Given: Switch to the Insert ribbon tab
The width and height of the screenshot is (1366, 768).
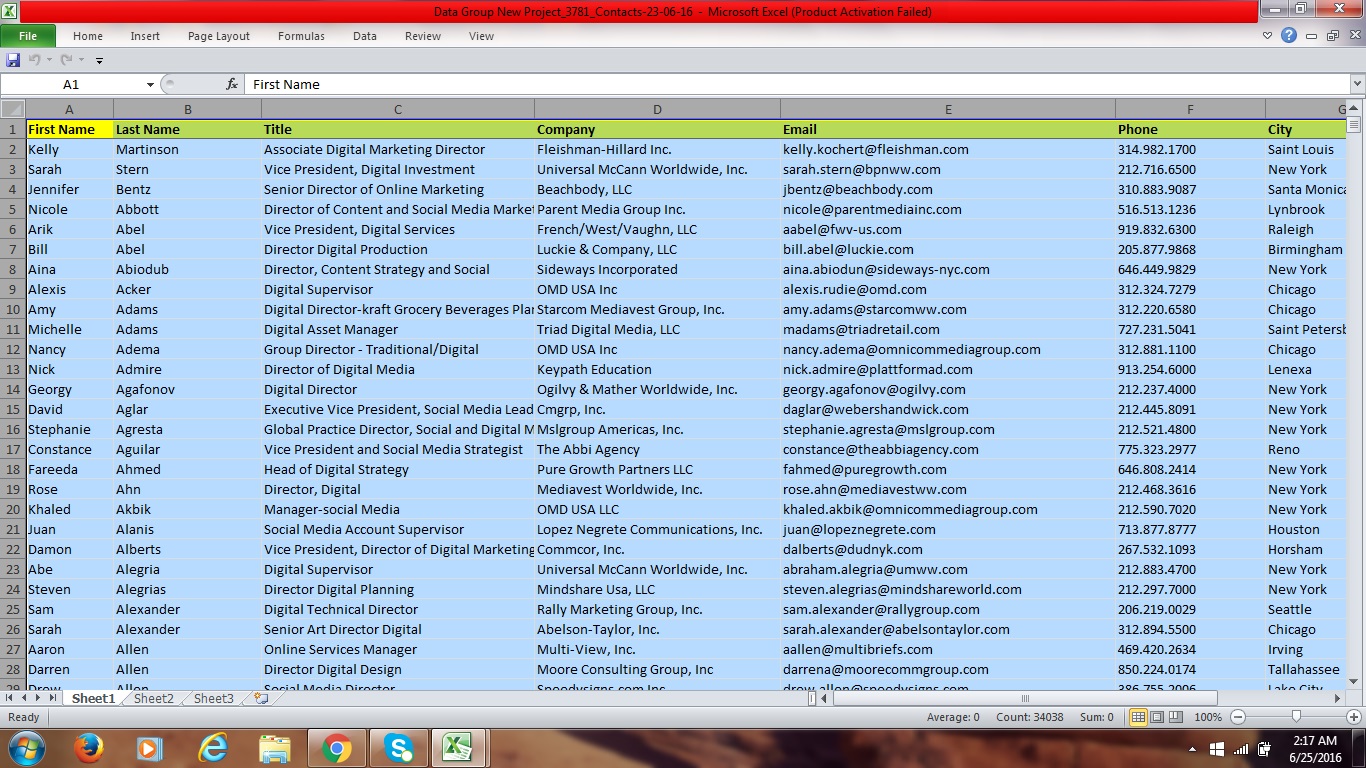Looking at the screenshot, I should tap(145, 36).
